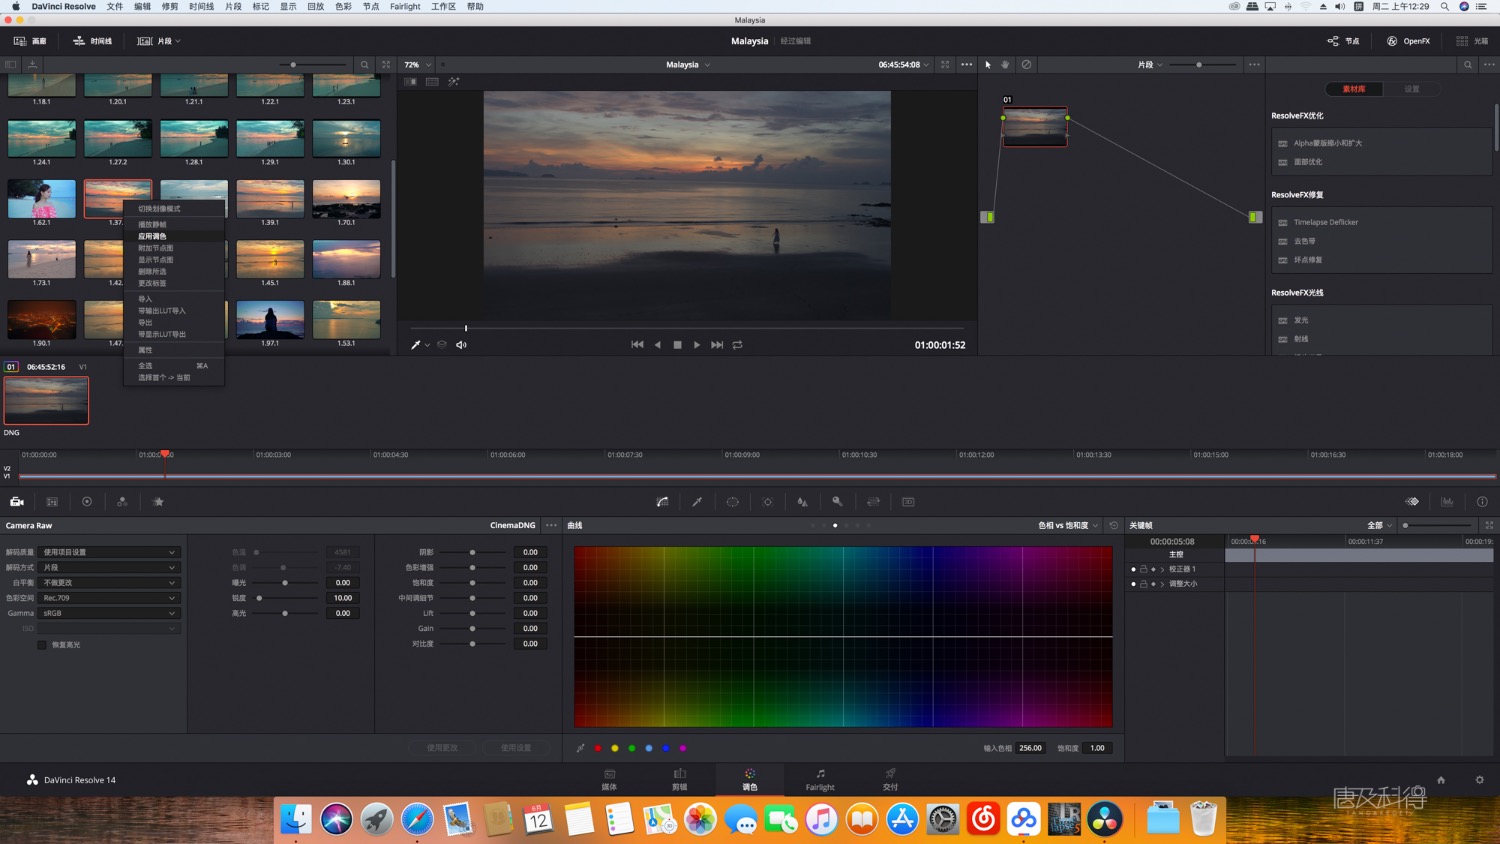Viewport: 1500px width, 844px height.
Task: Switch to the 交付 deliver page
Action: pyautogui.click(x=890, y=779)
